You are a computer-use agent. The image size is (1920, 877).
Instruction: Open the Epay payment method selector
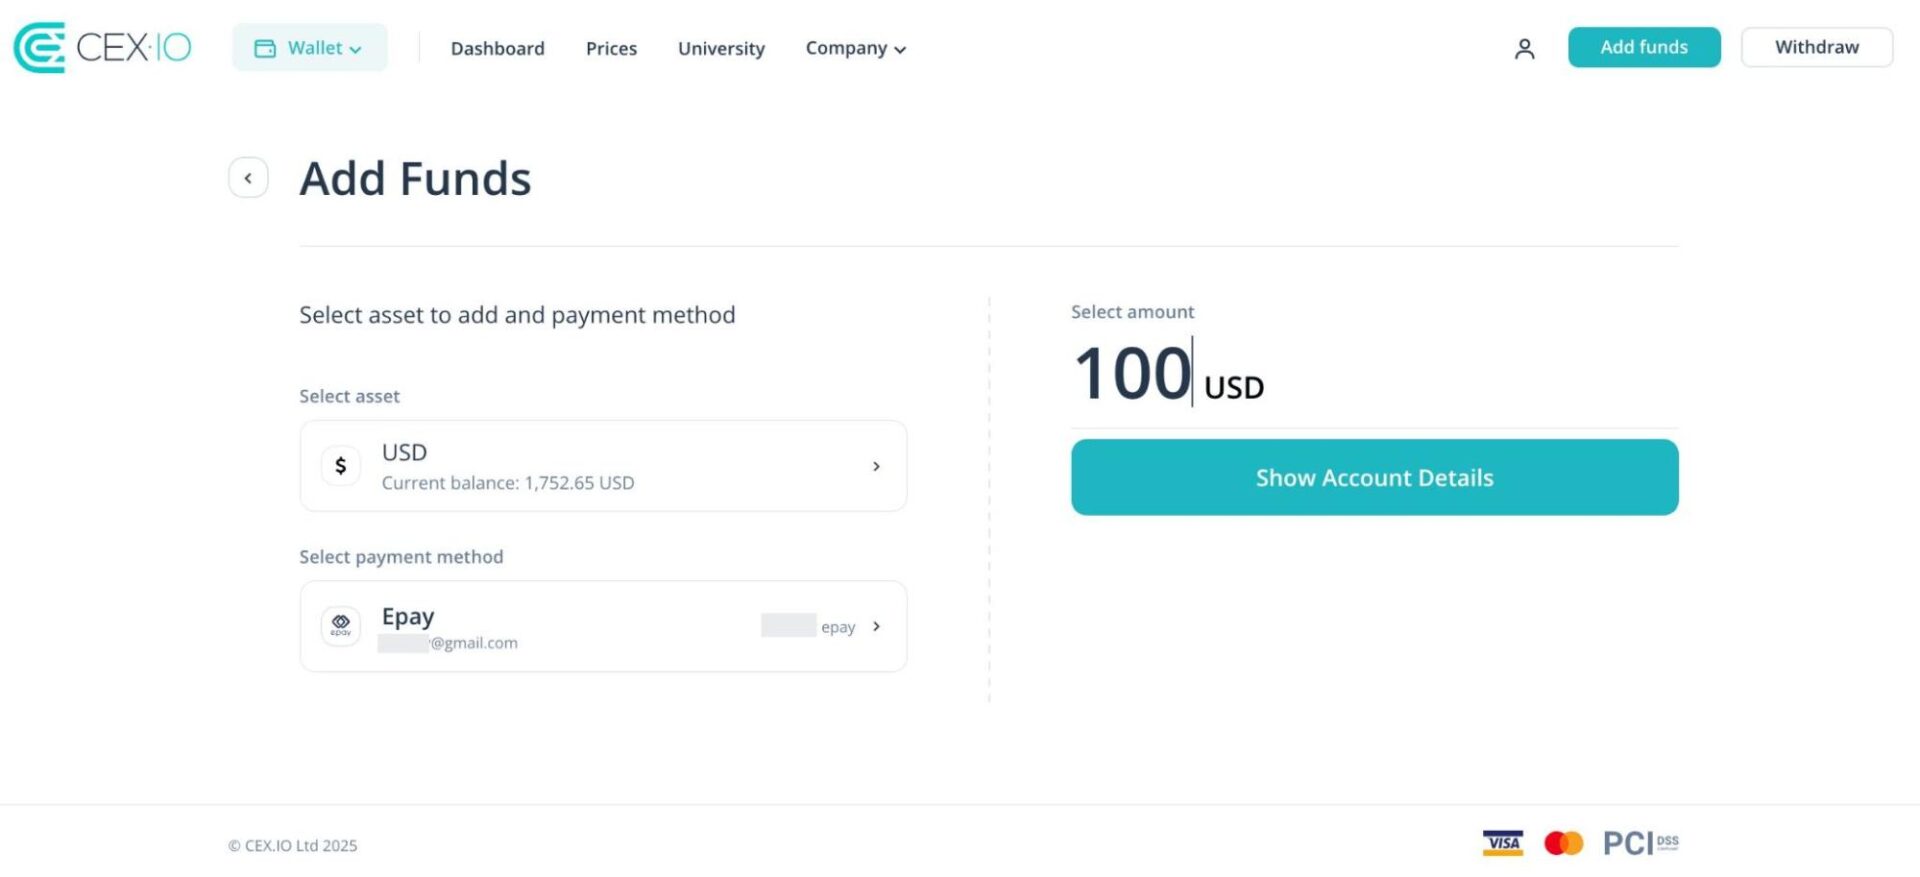[x=603, y=626]
